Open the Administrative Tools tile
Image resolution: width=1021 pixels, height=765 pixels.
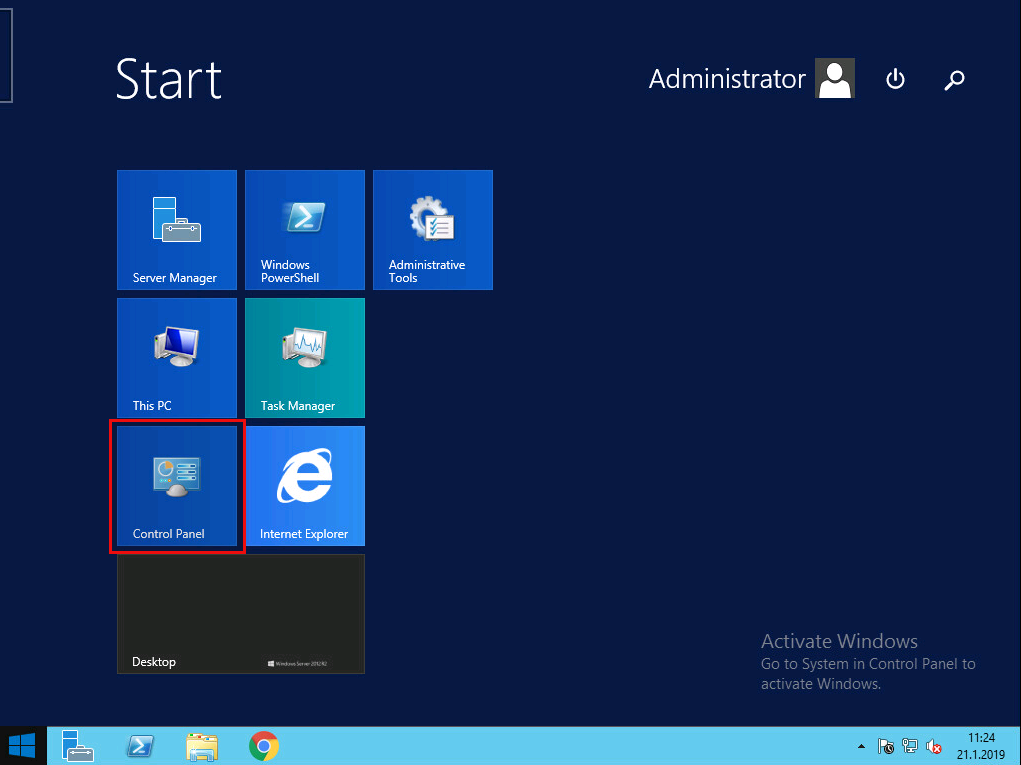pos(433,230)
